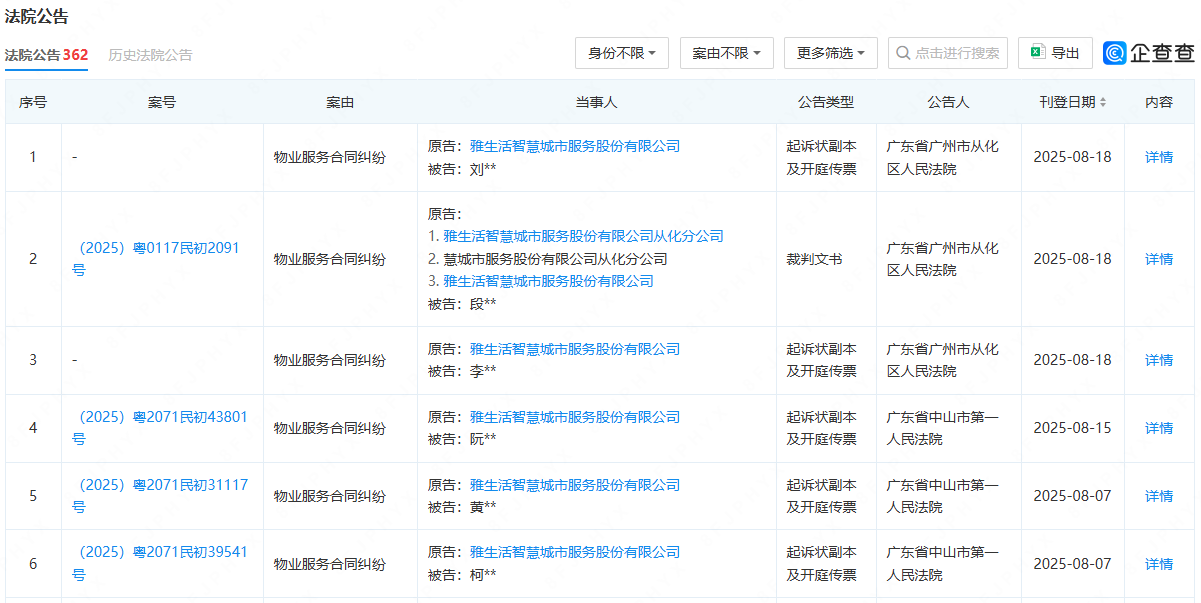This screenshot has width=1201, height=603.
Task: Open case (2025)粤0117民初2091号 link
Action: pos(158,248)
